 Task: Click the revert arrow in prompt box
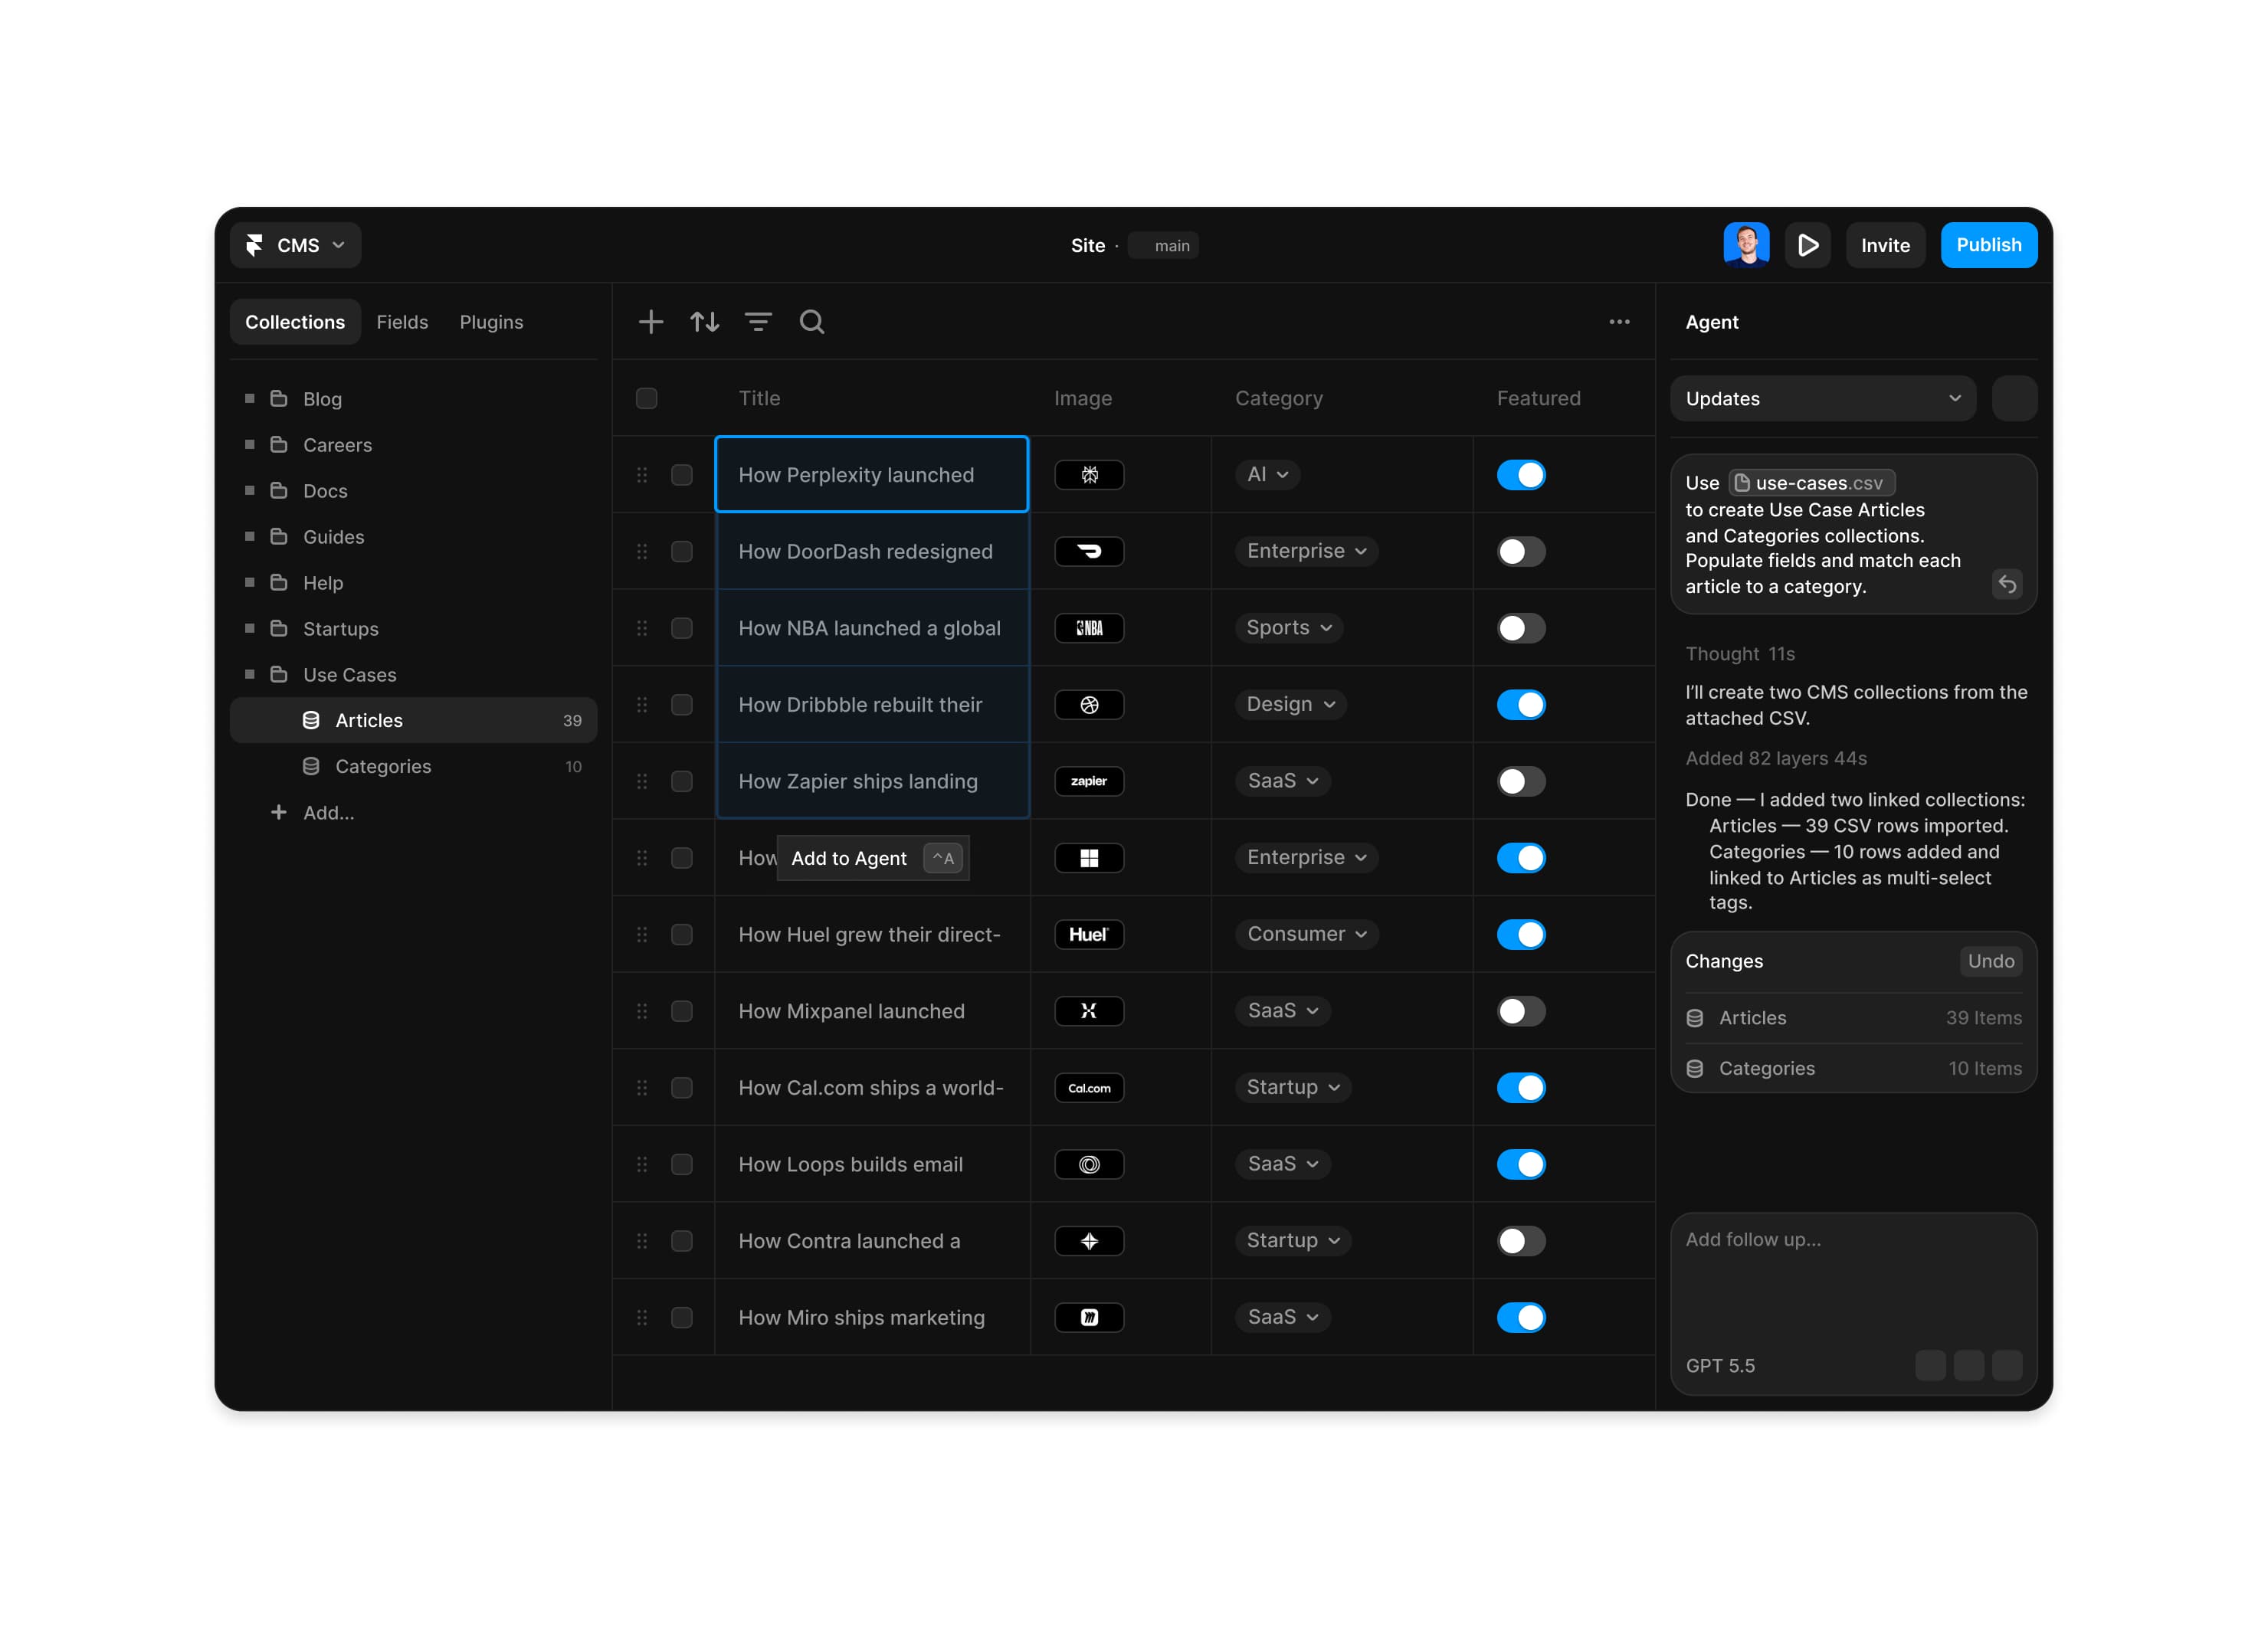(x=2006, y=584)
